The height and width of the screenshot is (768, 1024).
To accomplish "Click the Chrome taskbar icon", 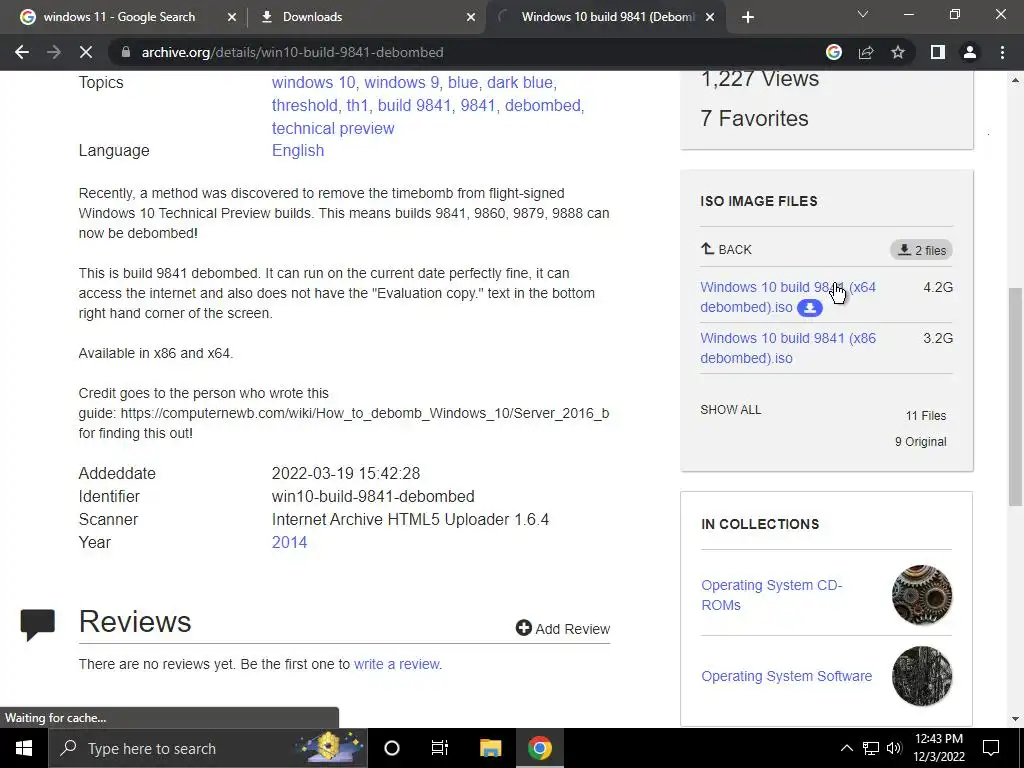I will (539, 748).
